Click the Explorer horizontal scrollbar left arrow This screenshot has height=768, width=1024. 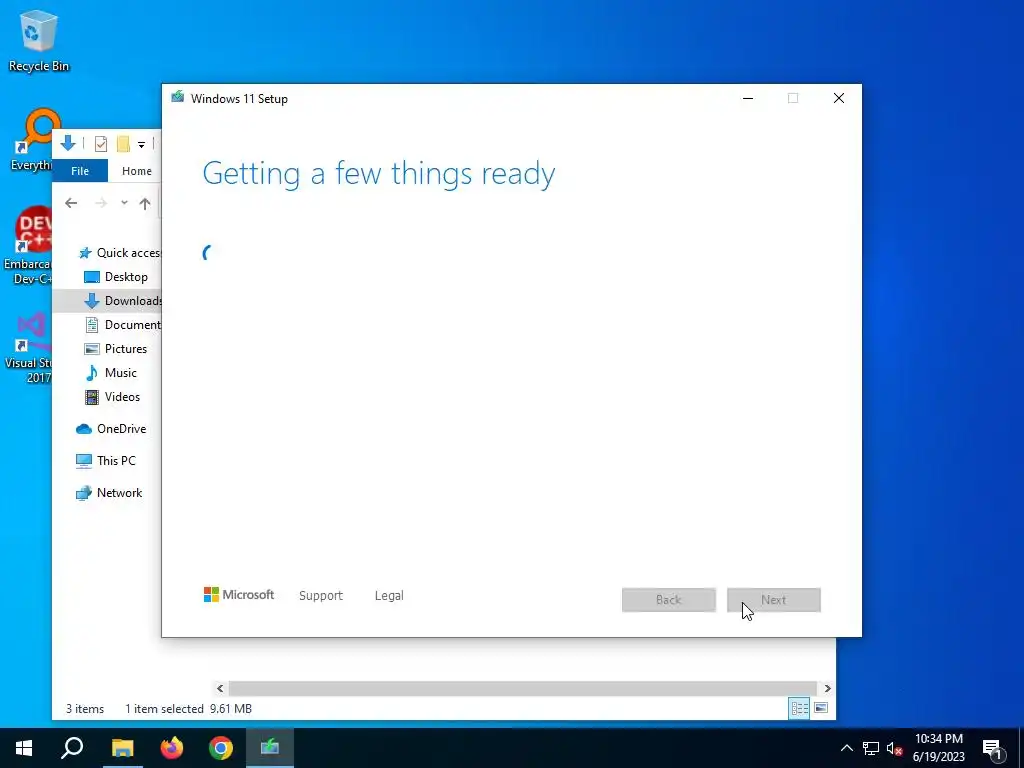[x=220, y=688]
